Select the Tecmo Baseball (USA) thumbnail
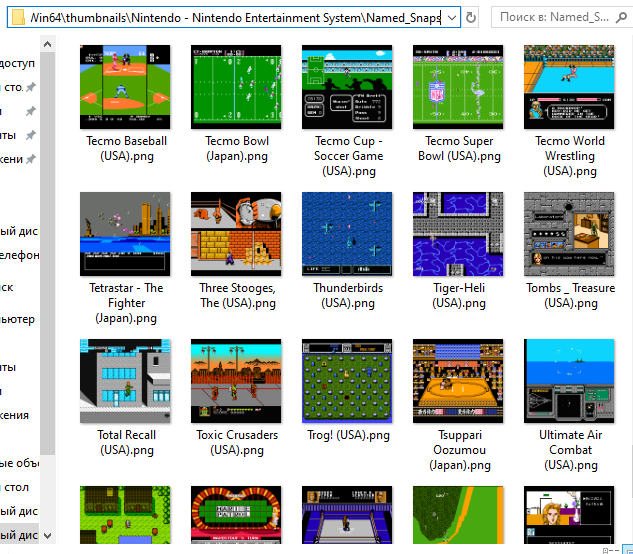This screenshot has height=554, width=633. (125, 87)
